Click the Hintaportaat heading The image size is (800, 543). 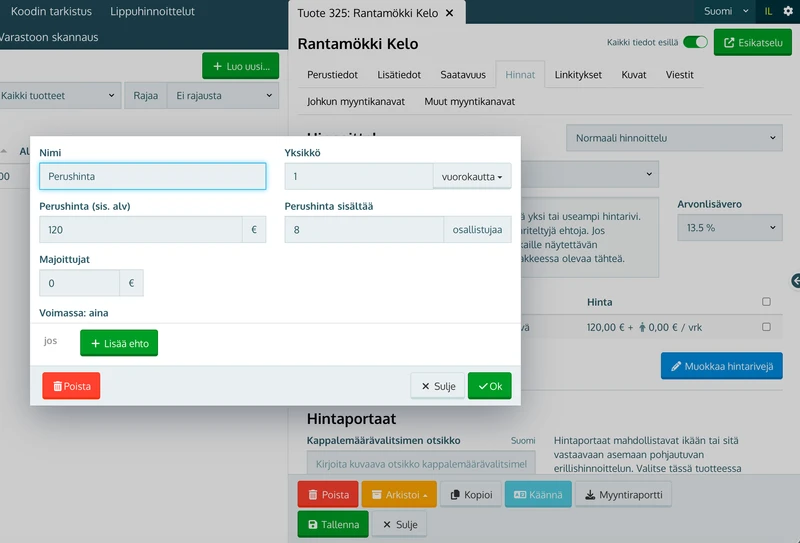(x=351, y=419)
